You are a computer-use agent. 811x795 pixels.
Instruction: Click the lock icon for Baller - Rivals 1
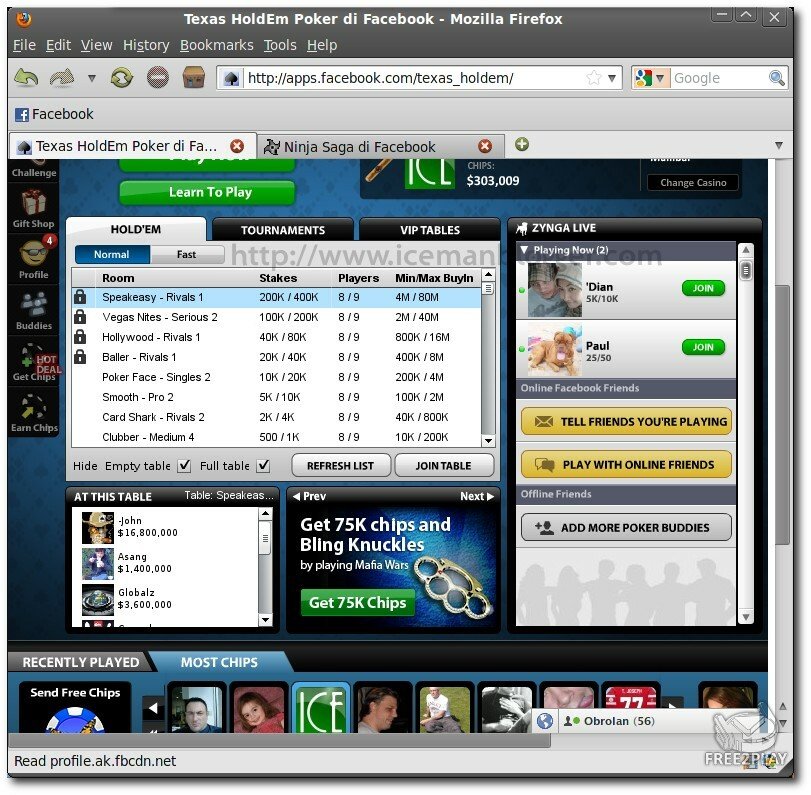80,357
